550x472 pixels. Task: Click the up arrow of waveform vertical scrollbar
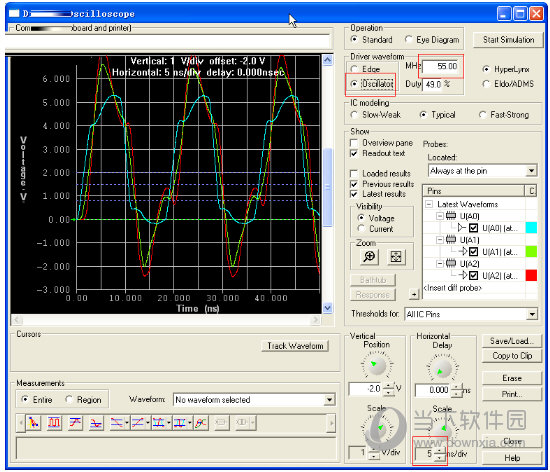point(327,60)
